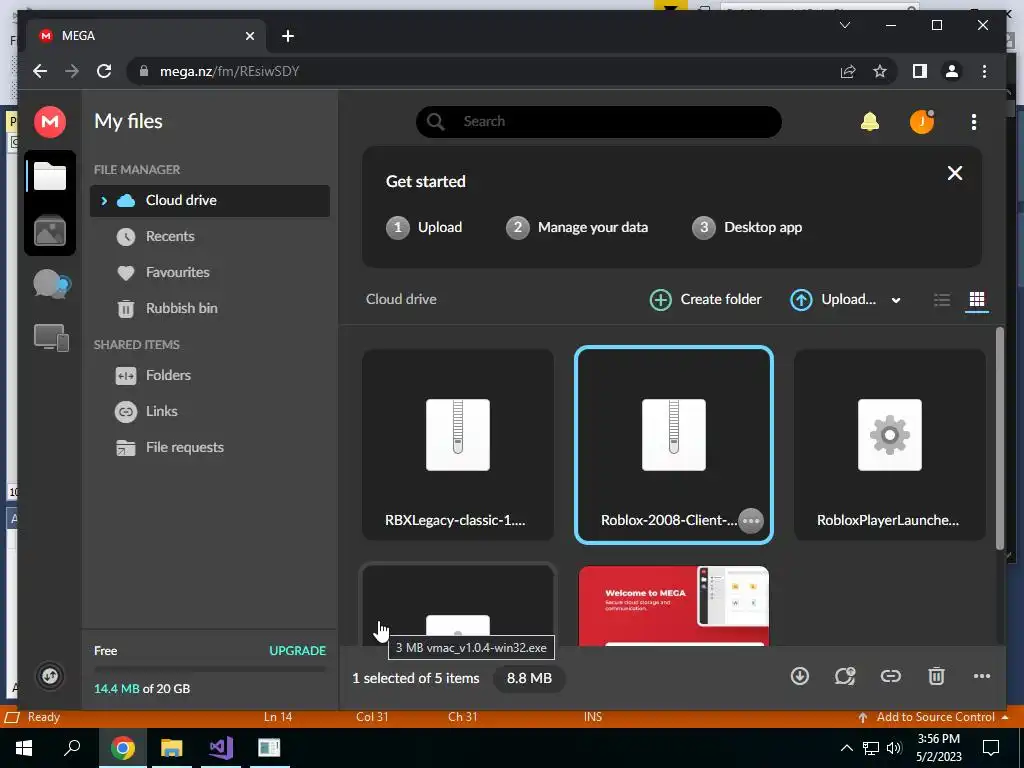Select Cloud drive in sidebar
1024x768 pixels.
tap(210, 200)
